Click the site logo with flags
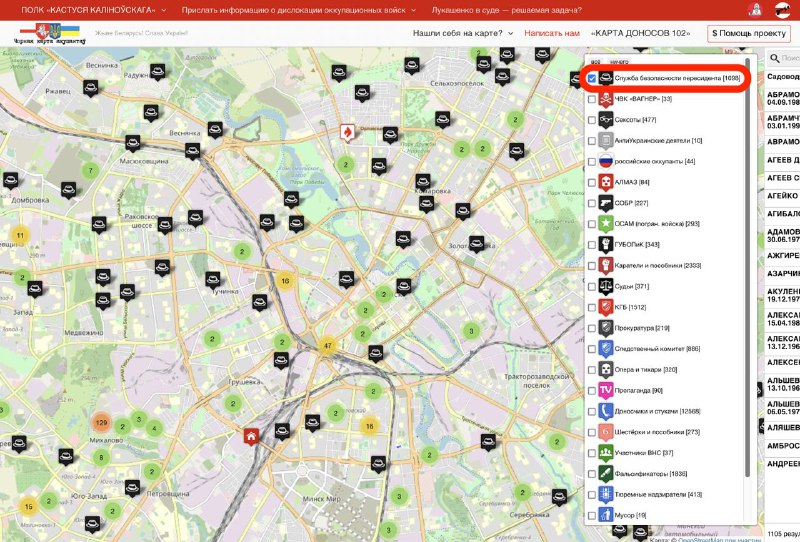This screenshot has height=542, width=800. tap(49, 34)
